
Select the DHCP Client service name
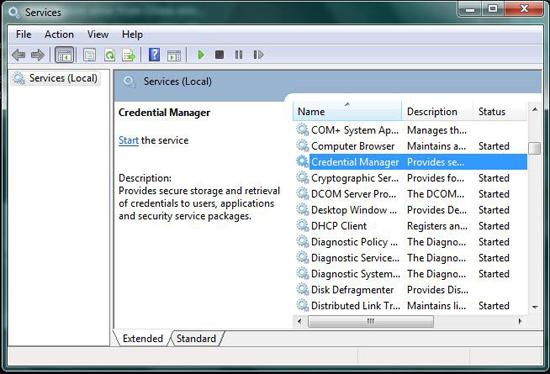tap(338, 226)
